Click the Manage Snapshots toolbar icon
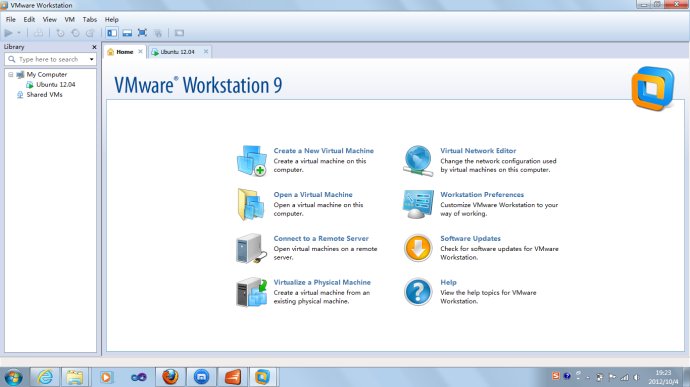Screen dimensions: 690x387 (90, 33)
